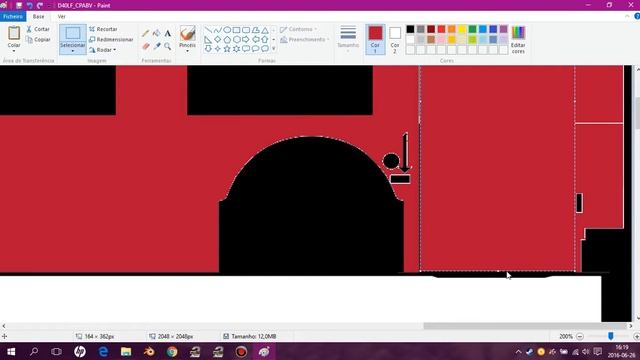Viewport: 640px width, 360px height.
Task: Select the Magnifier tool
Action: tap(168, 46)
